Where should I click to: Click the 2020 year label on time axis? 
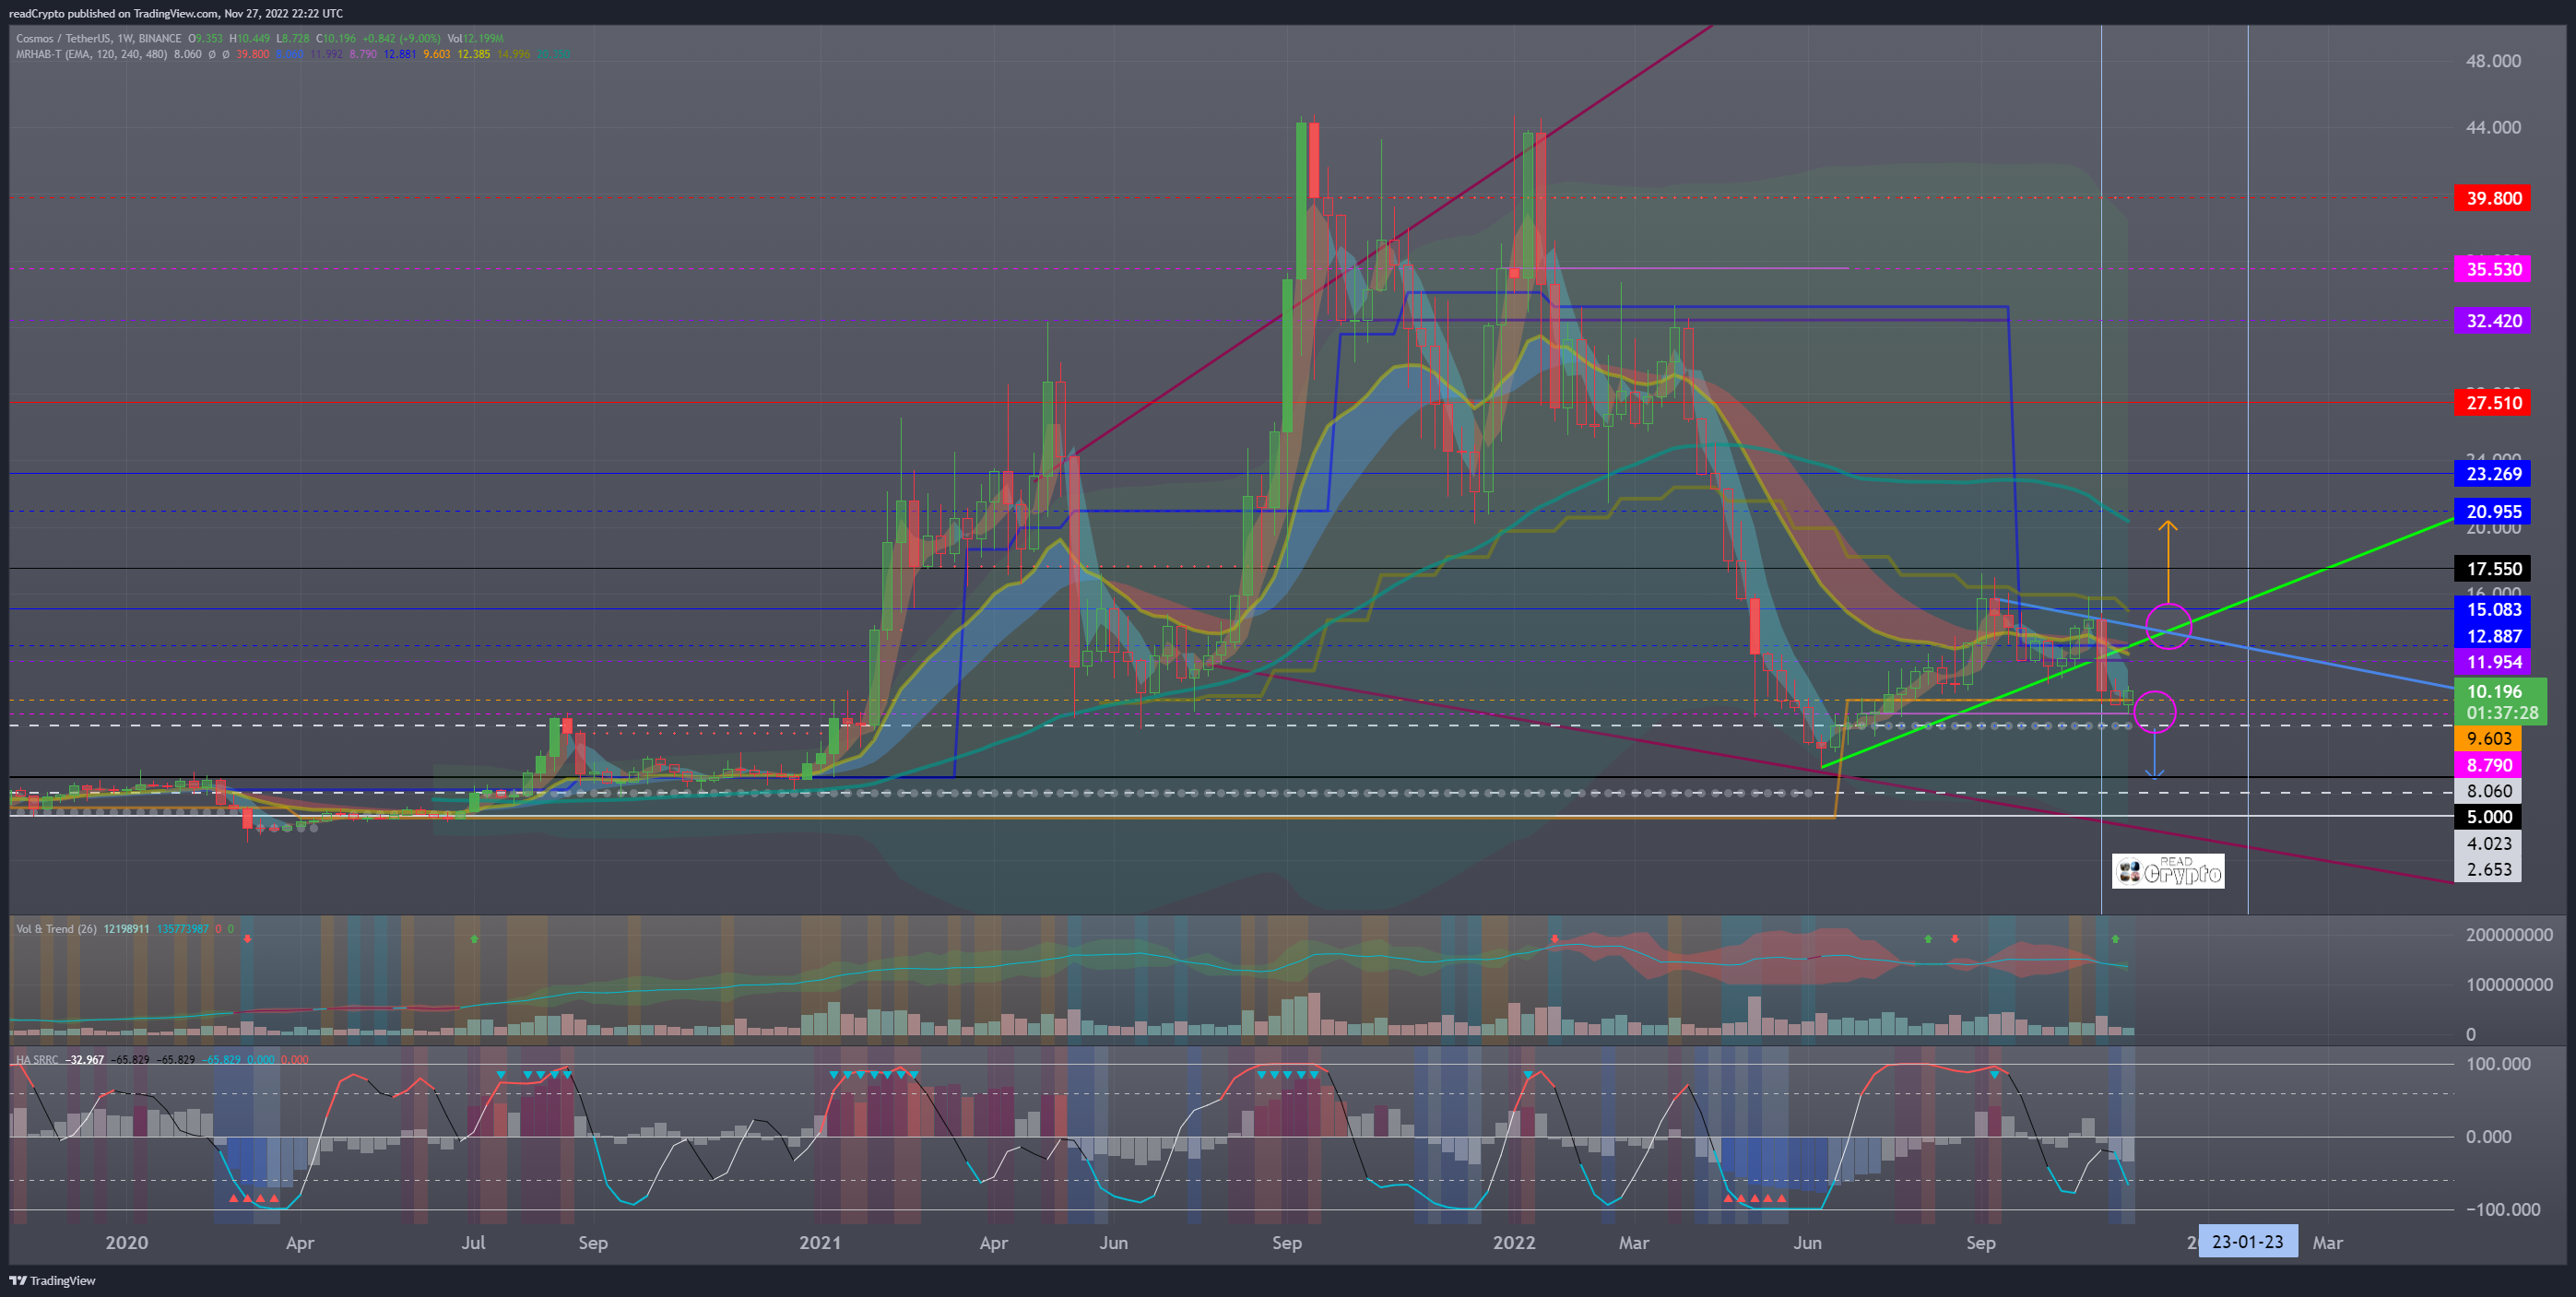point(127,1242)
